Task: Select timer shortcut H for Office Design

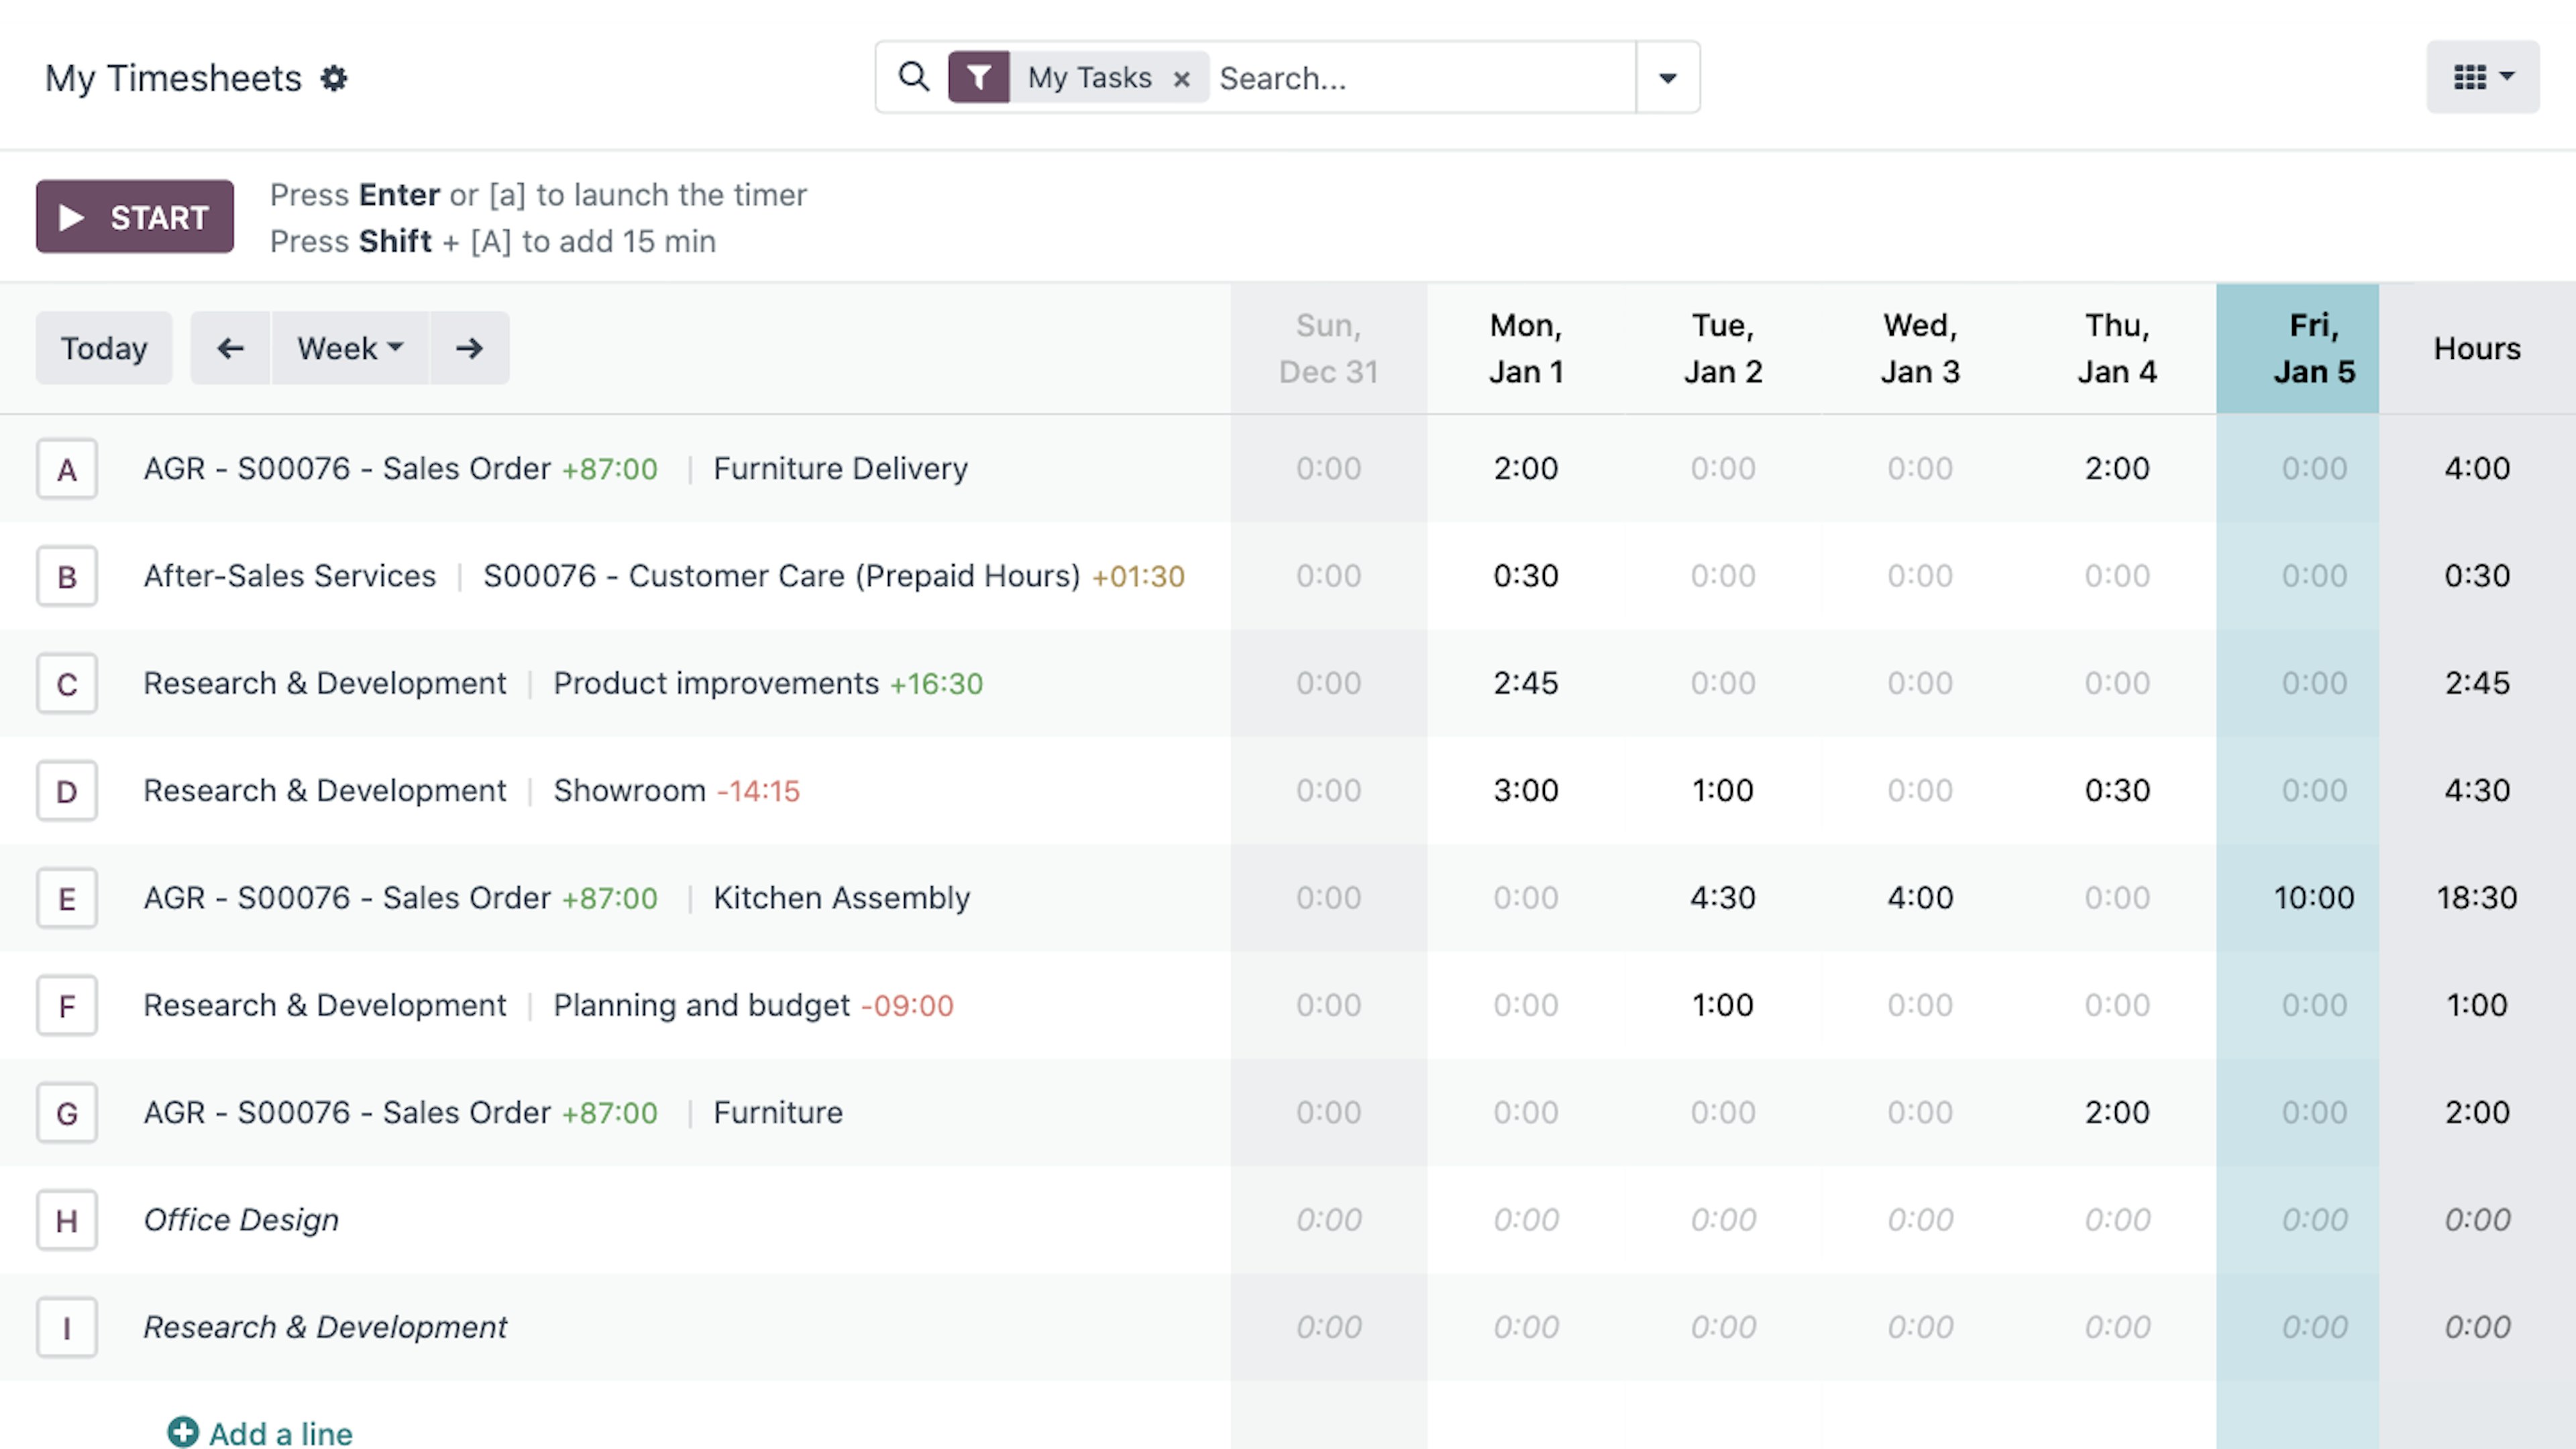Action: [67, 1220]
